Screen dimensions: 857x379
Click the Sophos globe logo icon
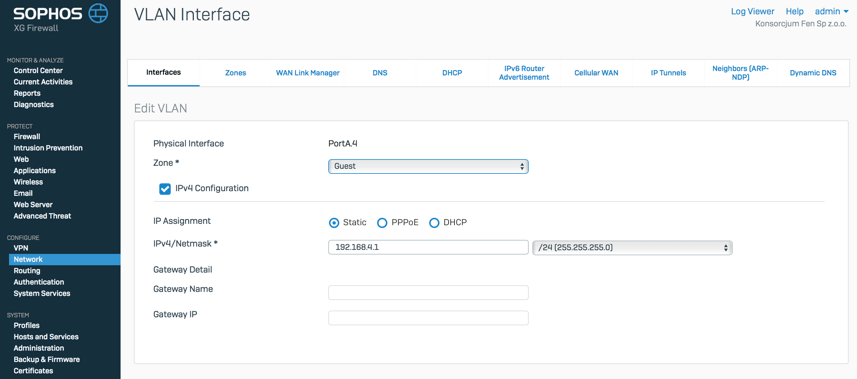(x=98, y=13)
